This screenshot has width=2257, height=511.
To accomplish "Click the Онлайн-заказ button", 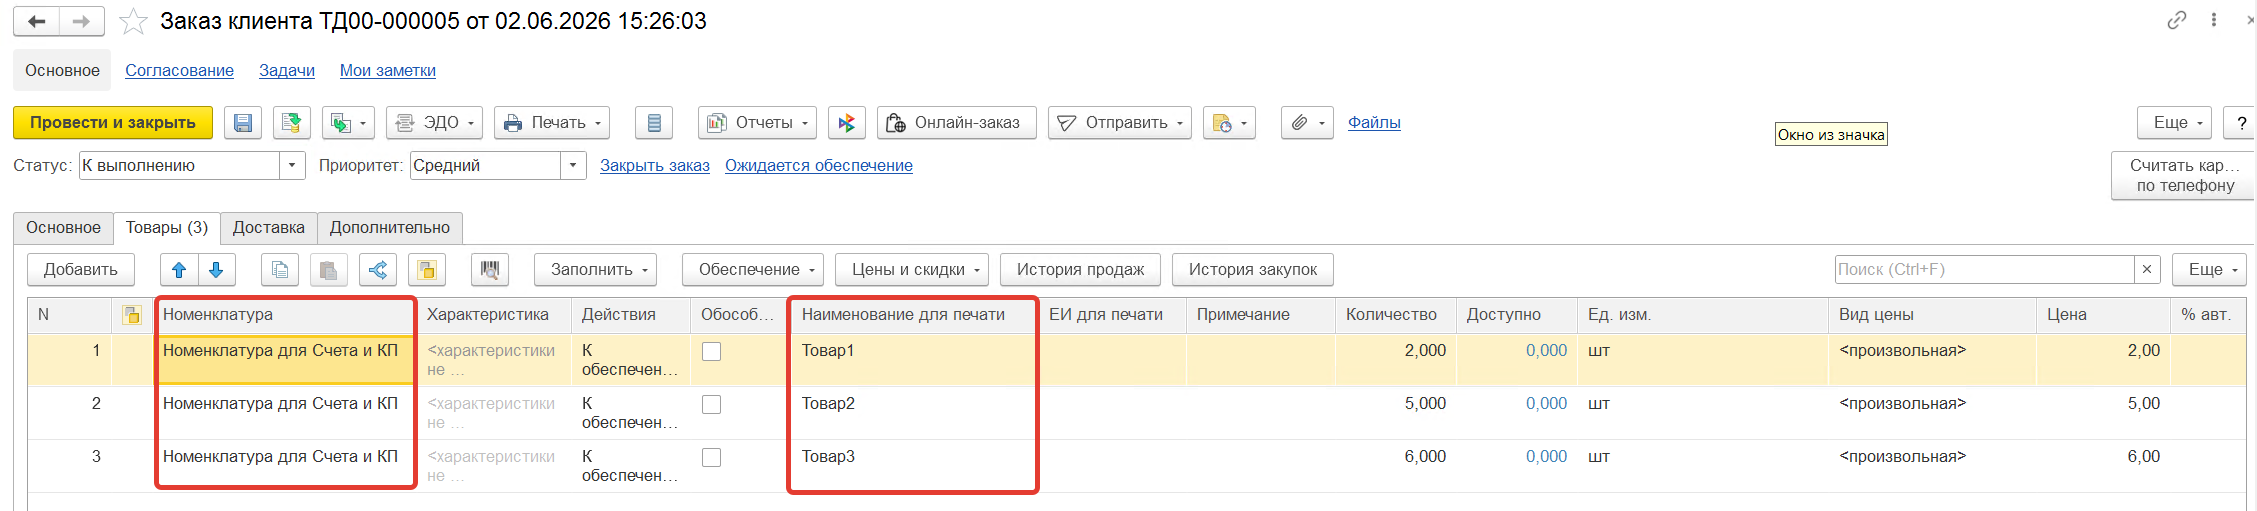I will (957, 123).
